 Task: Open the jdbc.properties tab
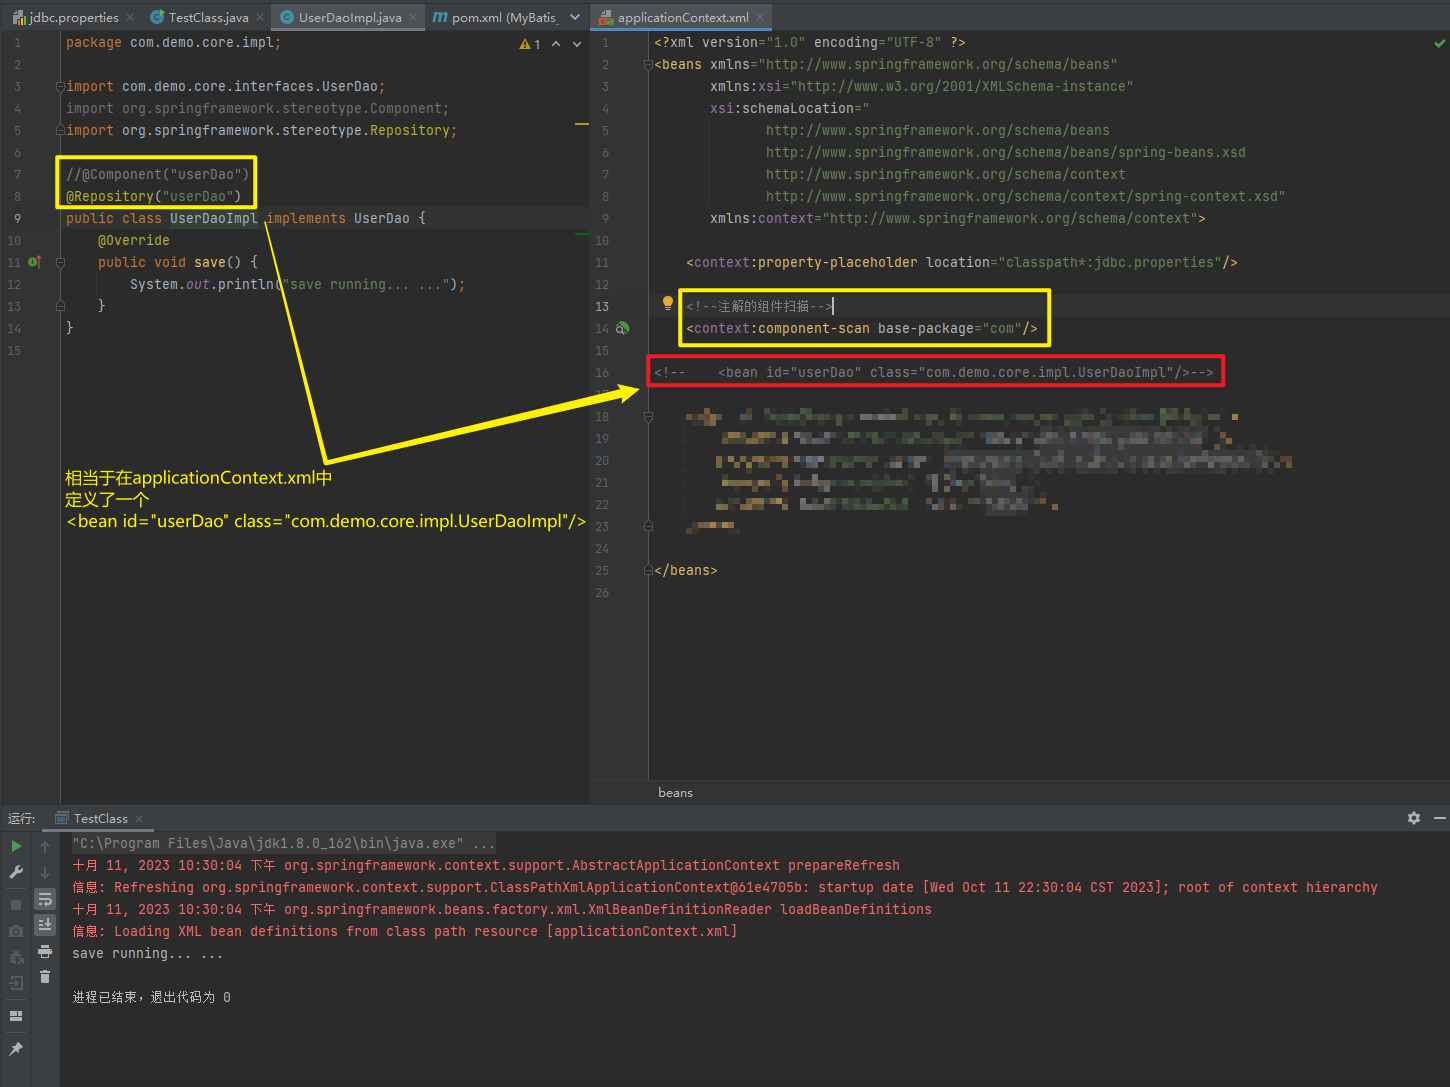(74, 17)
